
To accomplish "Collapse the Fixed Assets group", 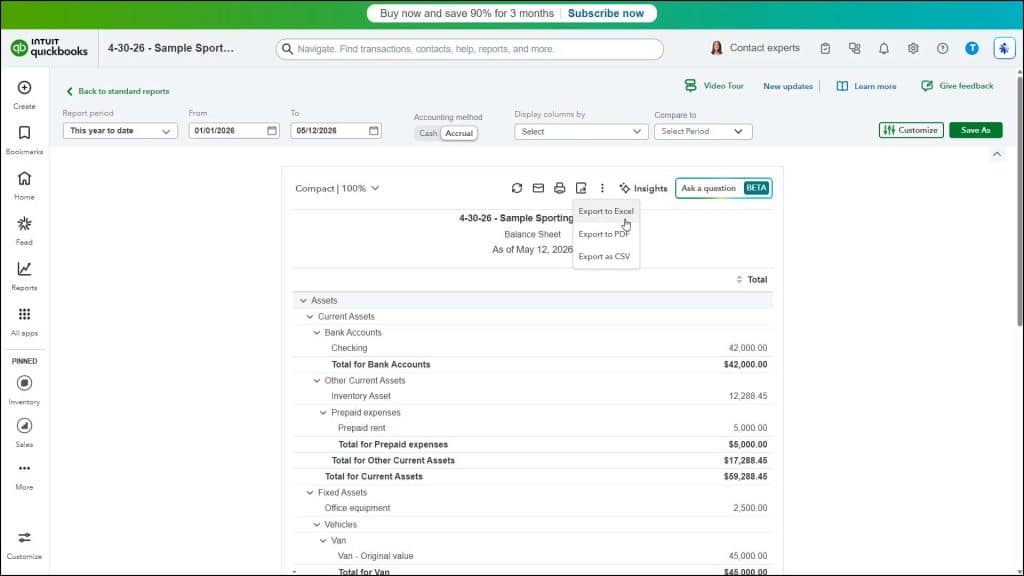I will (x=310, y=492).
